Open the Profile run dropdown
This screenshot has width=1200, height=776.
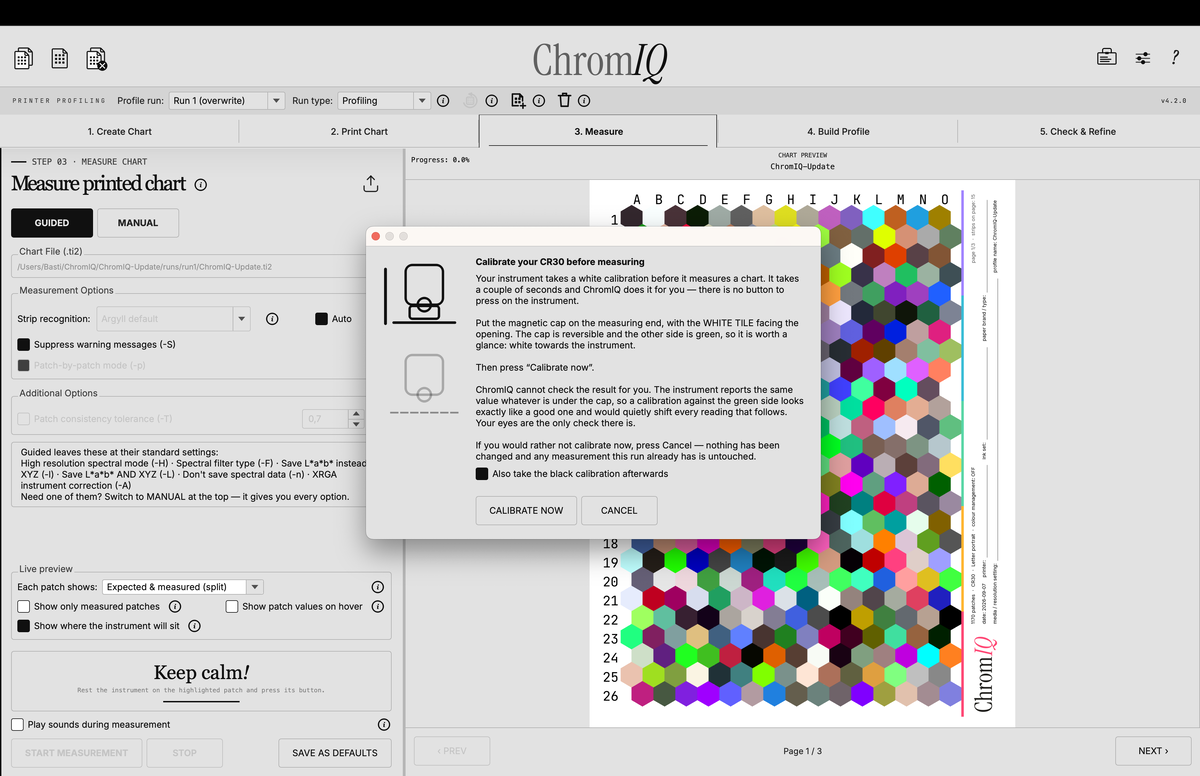pyautogui.click(x=227, y=101)
